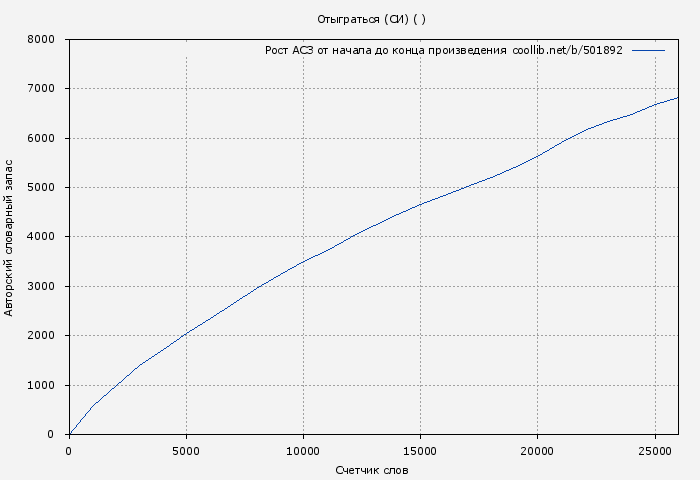Screen dimensions: 700x480
Task: Click the 3000 tick label on Y-axis
Action: [40, 287]
